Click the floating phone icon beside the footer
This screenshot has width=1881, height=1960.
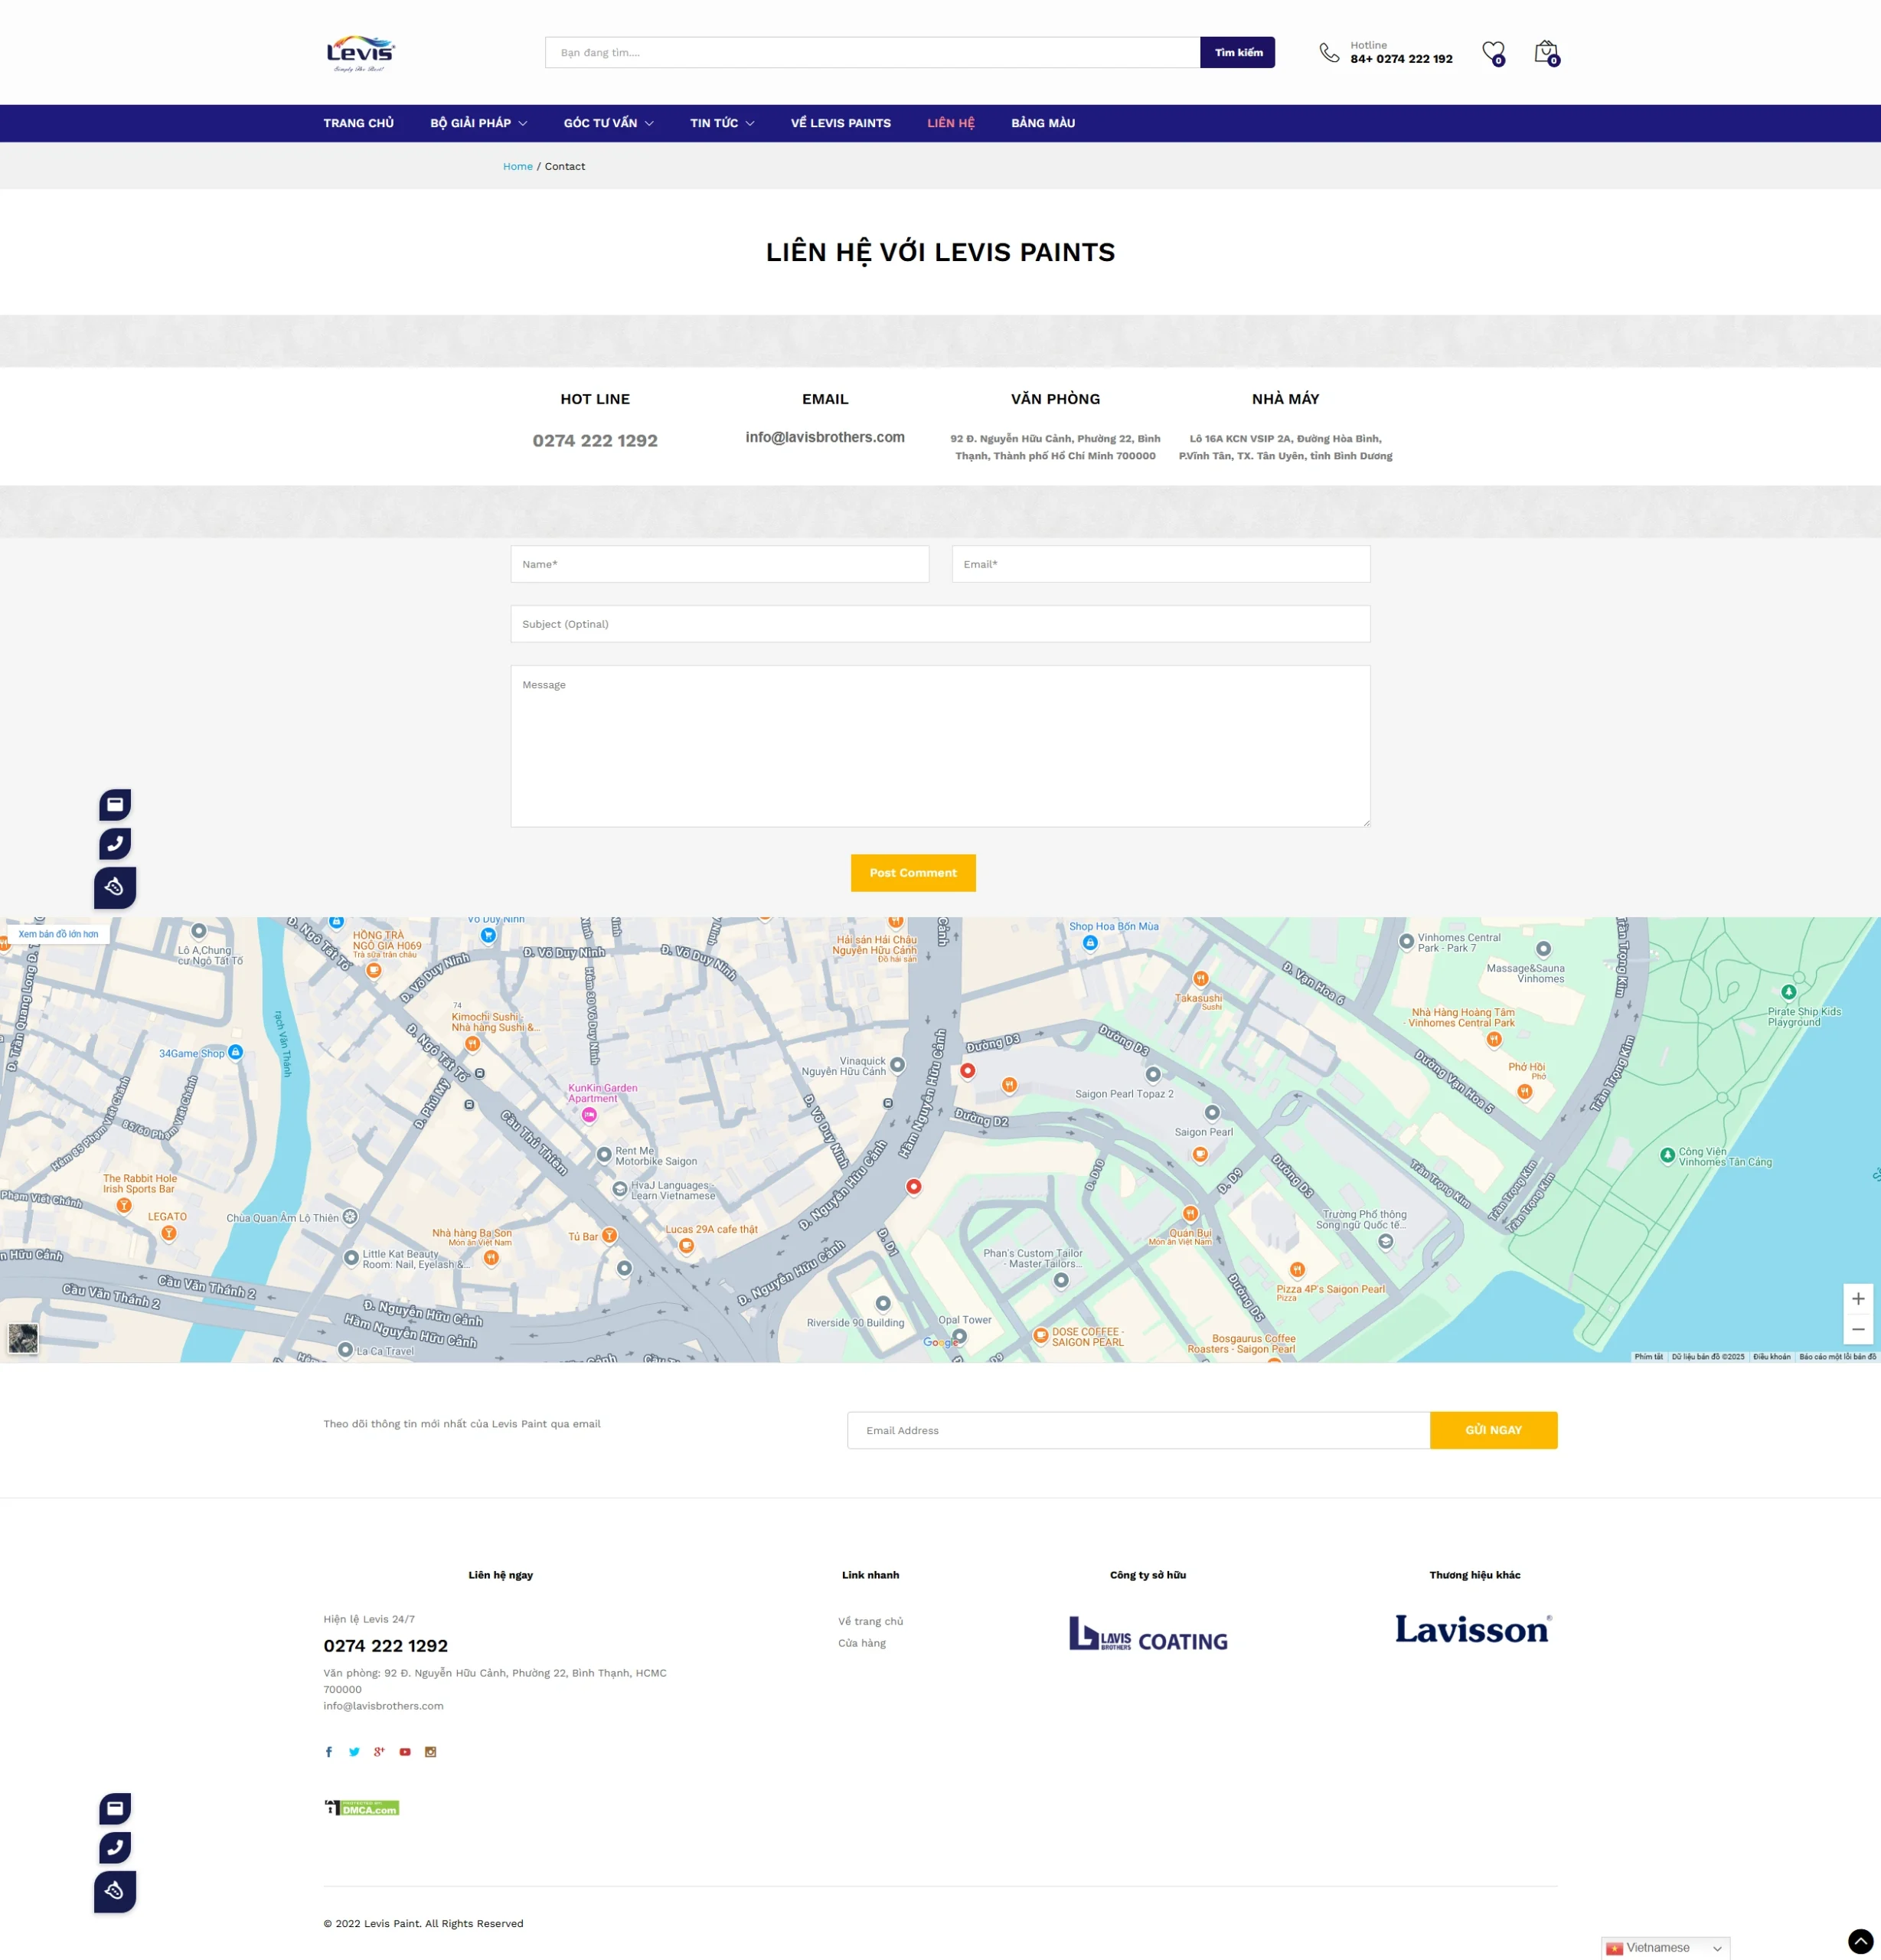pos(115,1848)
